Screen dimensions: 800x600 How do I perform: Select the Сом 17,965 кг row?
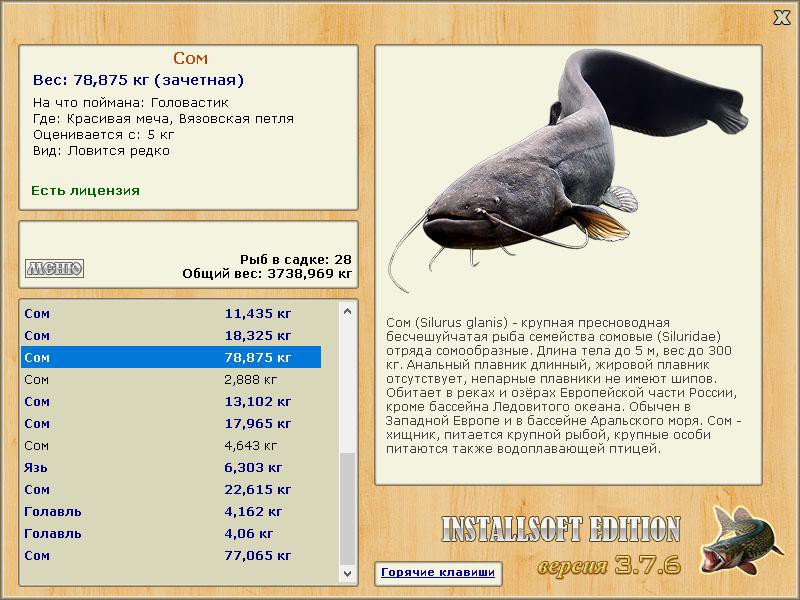click(x=171, y=423)
